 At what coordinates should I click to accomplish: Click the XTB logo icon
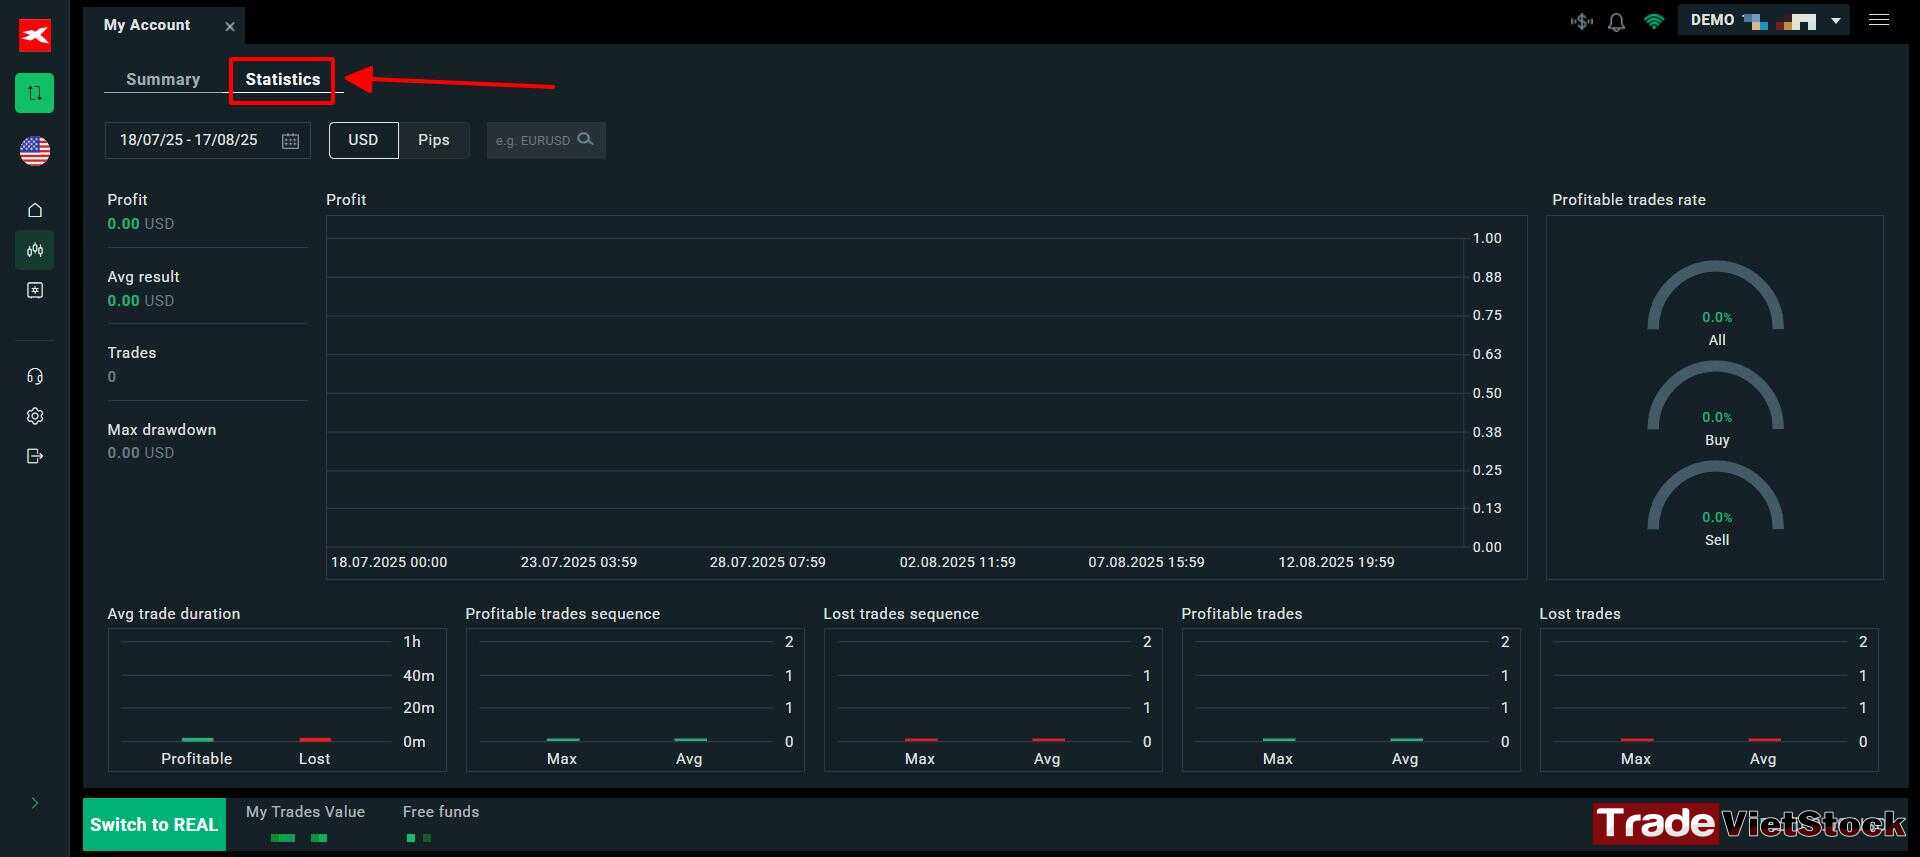tap(35, 36)
